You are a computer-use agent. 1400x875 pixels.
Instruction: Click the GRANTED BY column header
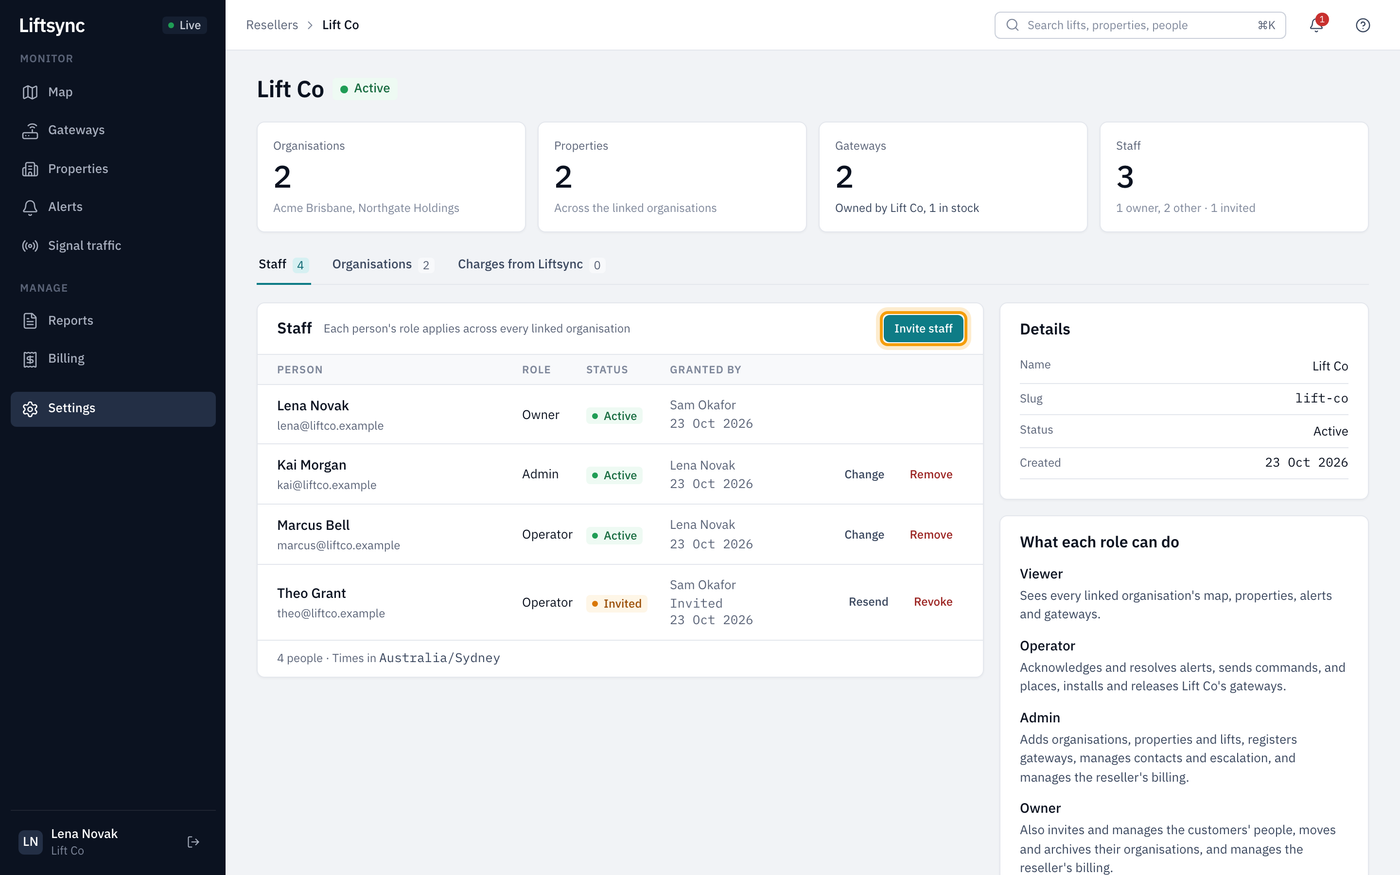click(705, 370)
